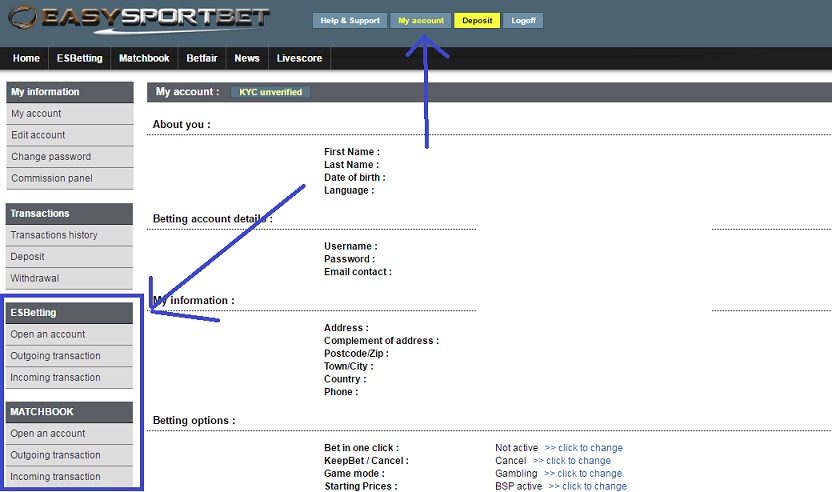Screen dimensions: 832x492
Task: Open Deposit under Transactions sidebar
Action: (69, 257)
